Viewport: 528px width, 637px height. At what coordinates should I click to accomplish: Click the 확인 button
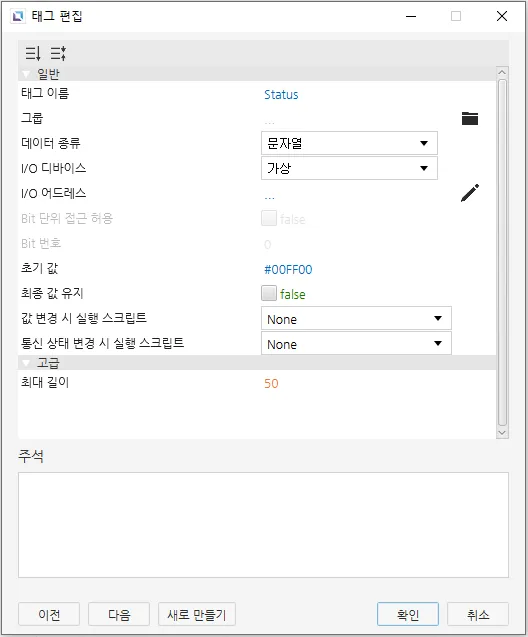[x=408, y=614]
